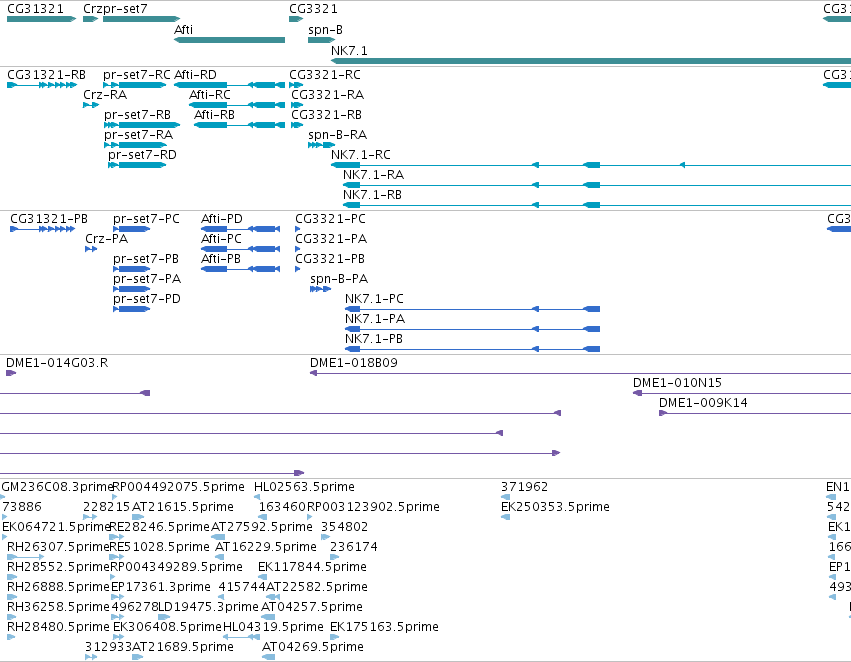Click the CG3321-RA transcript label
Viewport: 851px width, 662px height.
click(327, 94)
